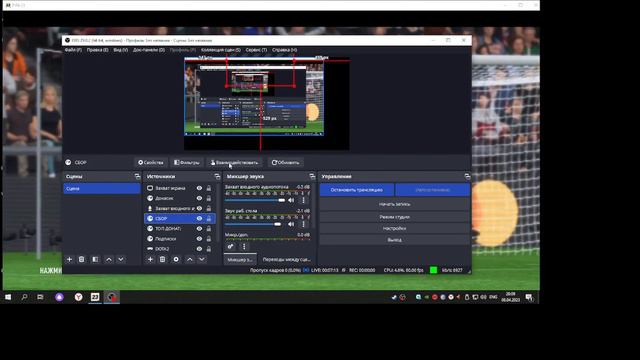Viewport: 640px width, 360px height.
Task: Mute the Захват входного аудиопотока speaker icon
Action: 291,200
